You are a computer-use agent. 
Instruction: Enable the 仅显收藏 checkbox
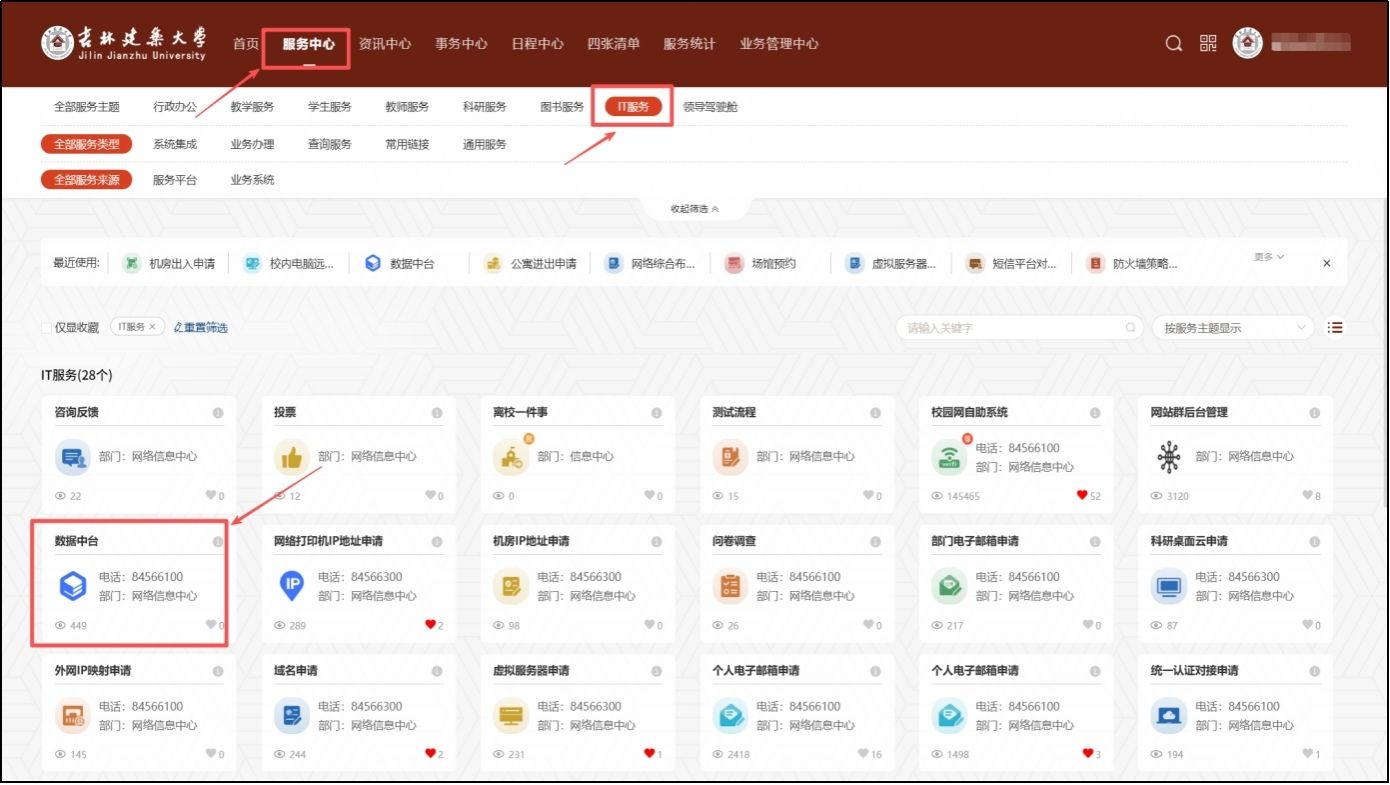point(46,328)
